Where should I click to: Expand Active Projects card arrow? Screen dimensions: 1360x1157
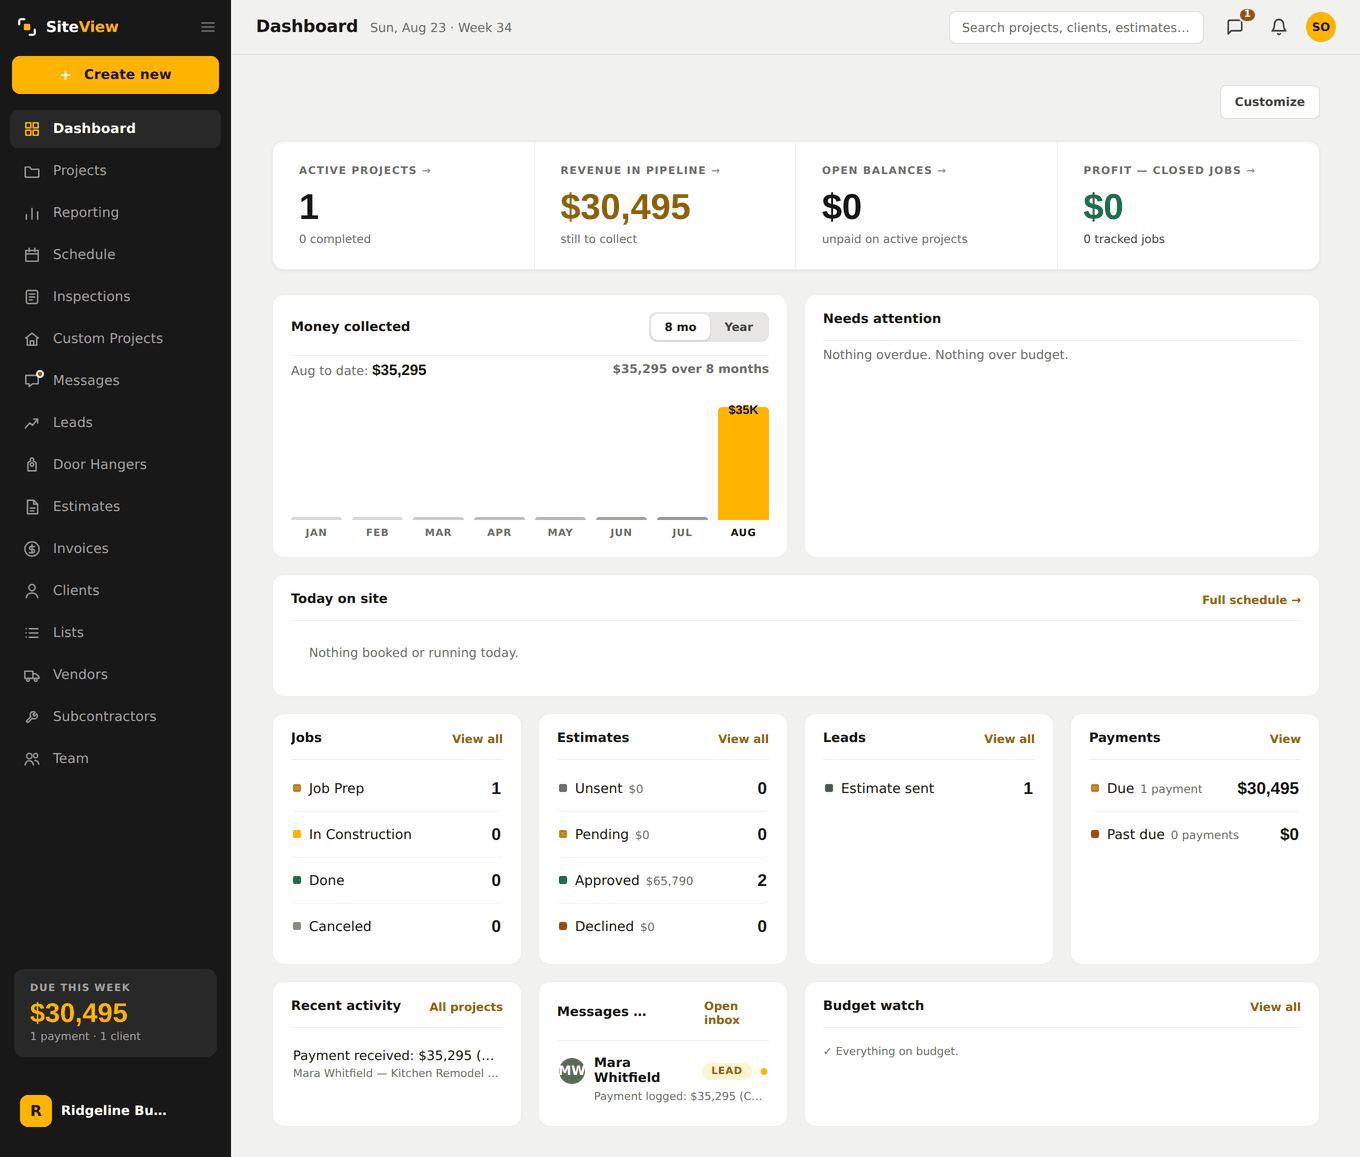427,171
